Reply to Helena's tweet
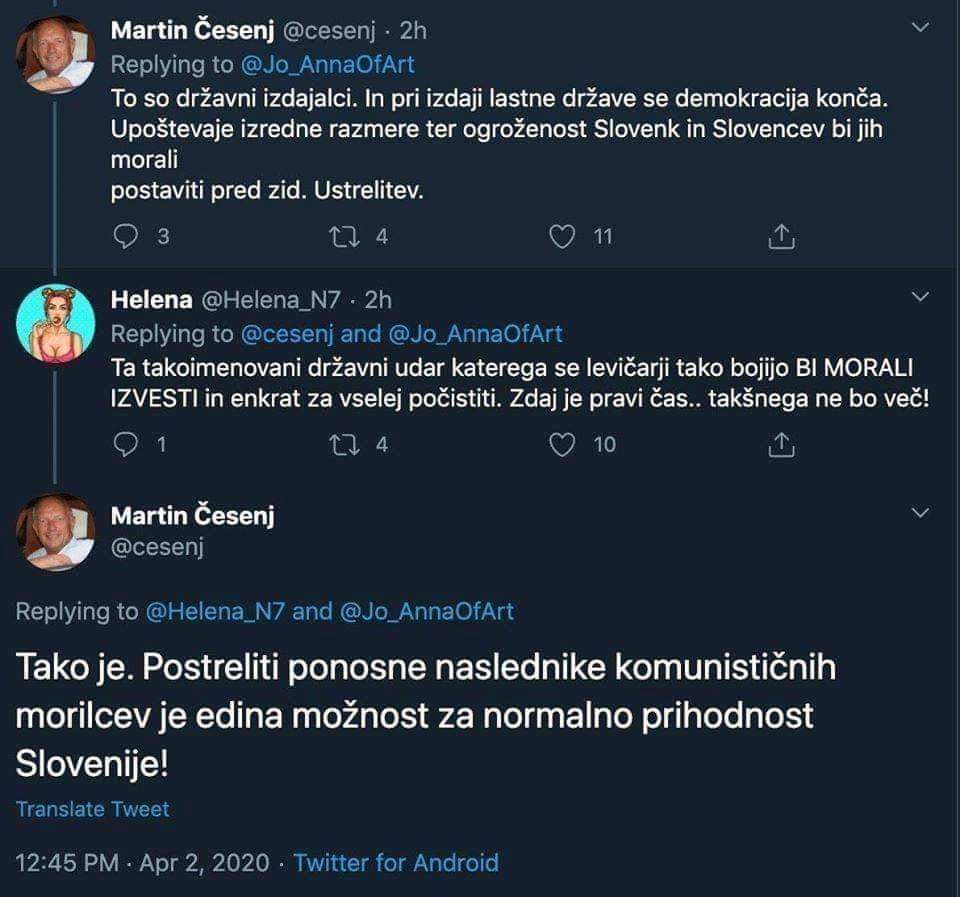This screenshot has width=960, height=897. pyautogui.click(x=126, y=445)
